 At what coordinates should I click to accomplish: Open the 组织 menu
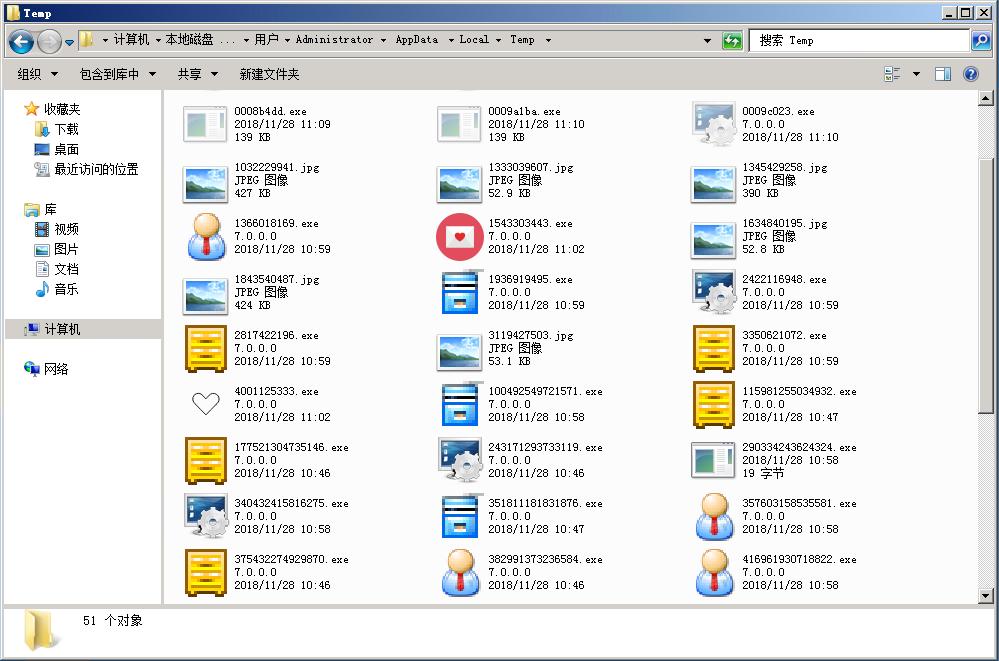[38, 74]
